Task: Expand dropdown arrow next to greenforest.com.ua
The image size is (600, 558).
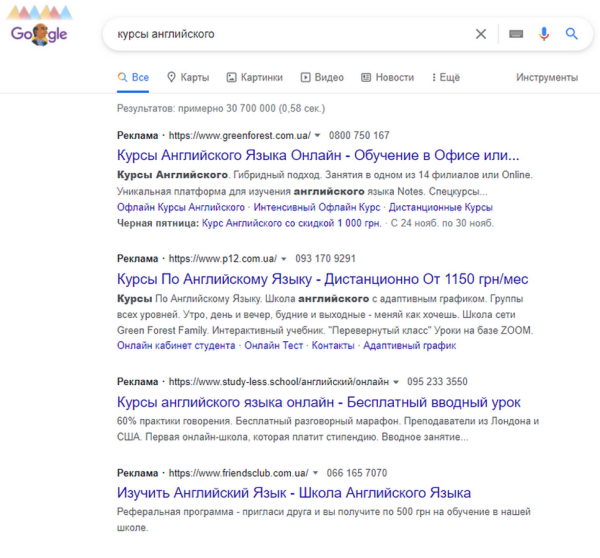Action: click(x=317, y=135)
